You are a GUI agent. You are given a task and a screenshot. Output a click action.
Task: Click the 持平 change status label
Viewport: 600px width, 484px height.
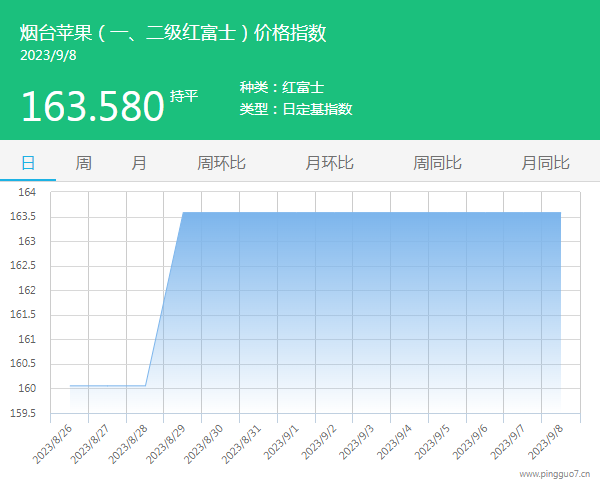coord(184,96)
